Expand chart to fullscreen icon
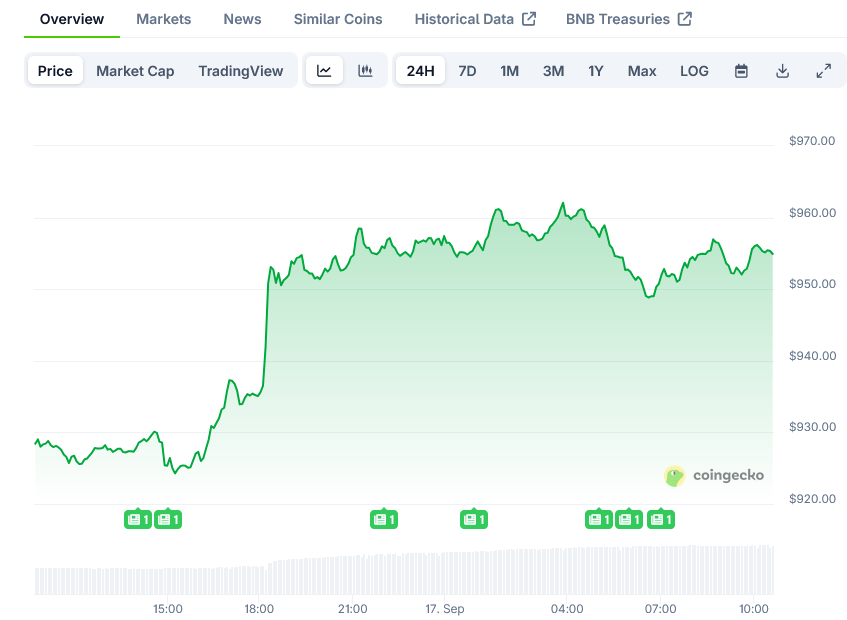Viewport: 847px width, 620px height. click(x=823, y=71)
